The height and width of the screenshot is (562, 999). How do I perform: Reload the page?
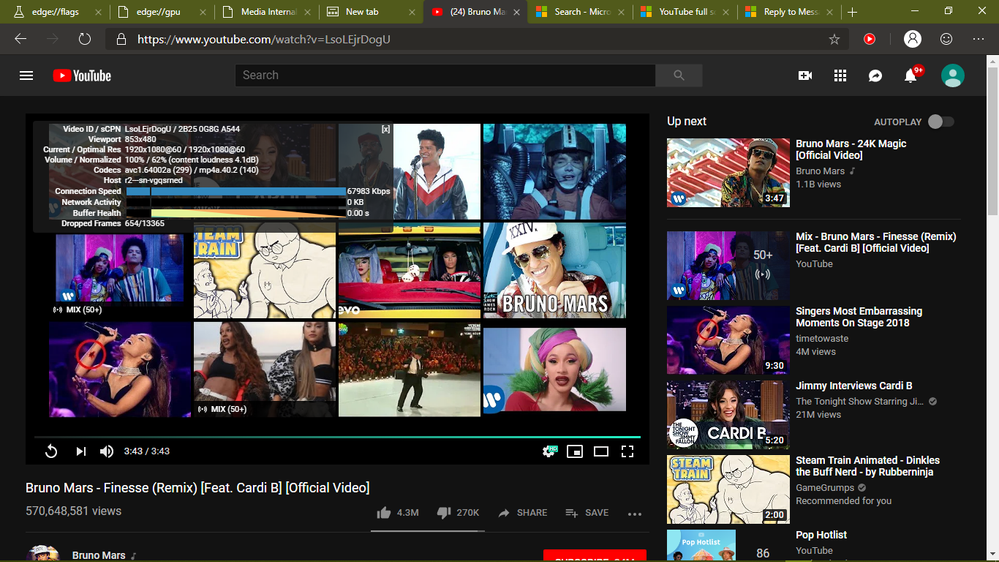pyautogui.click(x=84, y=39)
